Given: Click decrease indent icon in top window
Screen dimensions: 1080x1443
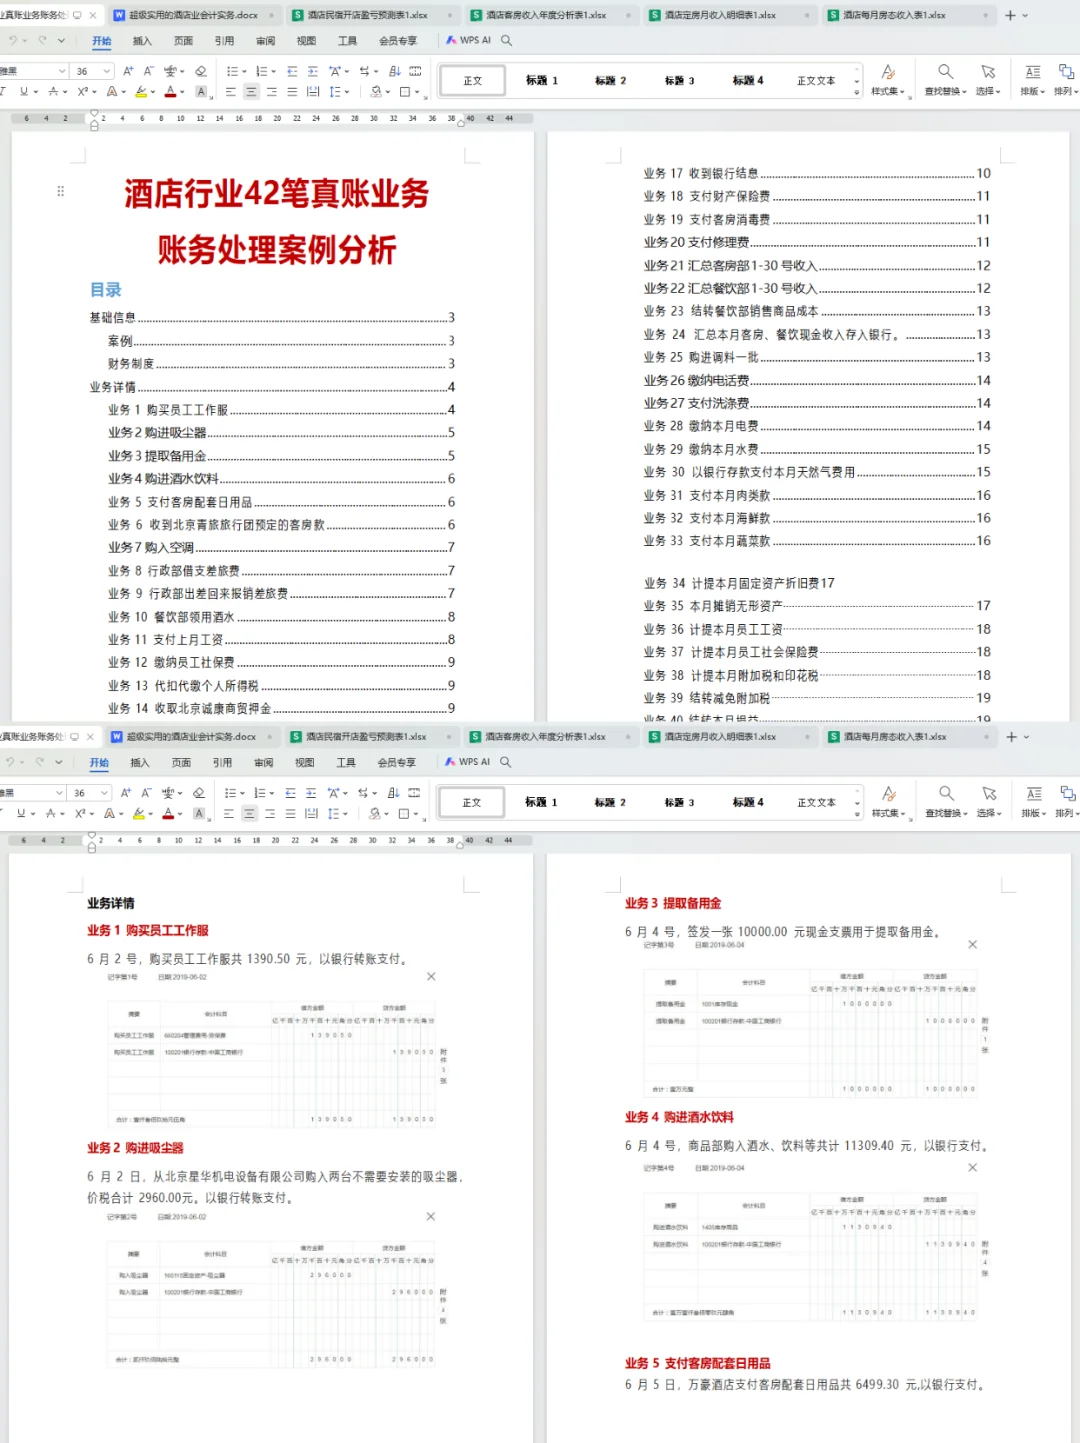Looking at the screenshot, I should tap(292, 71).
